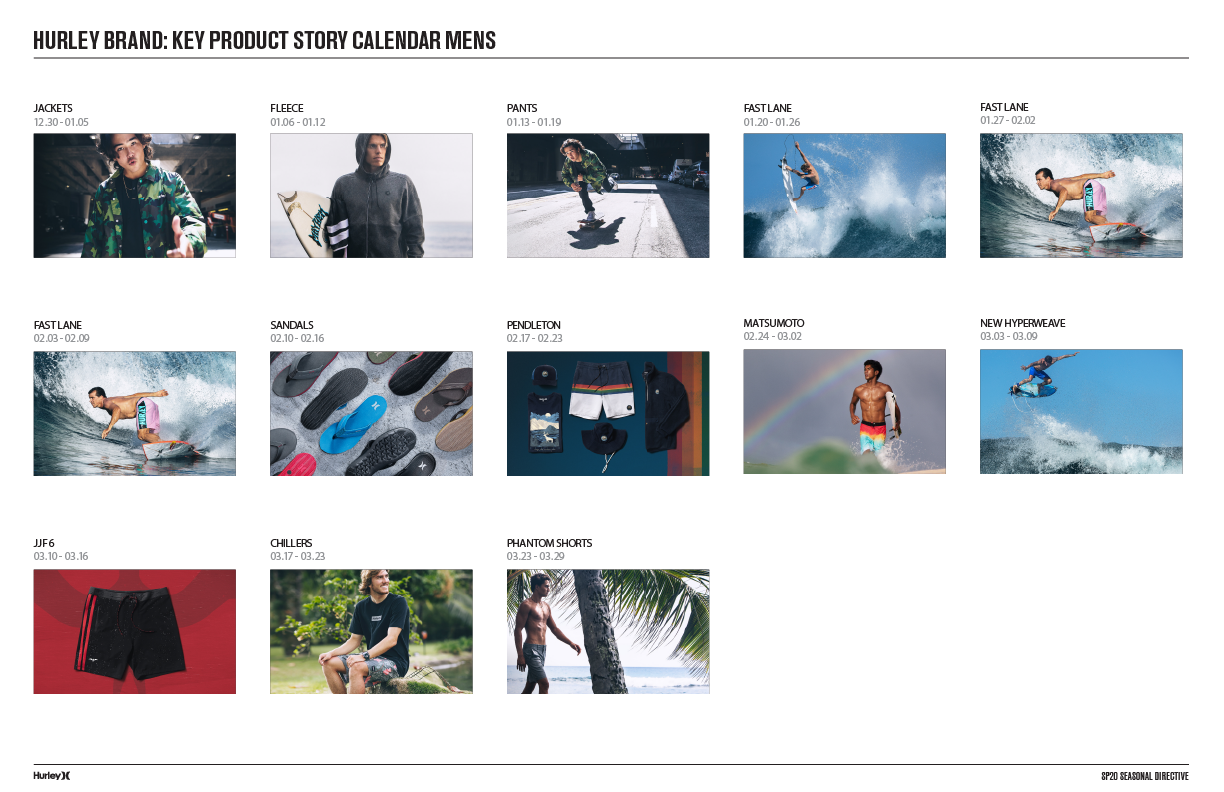The image size is (1224, 792).
Task: Click the date range '01.13 - 01.19'
Action: pos(534,122)
